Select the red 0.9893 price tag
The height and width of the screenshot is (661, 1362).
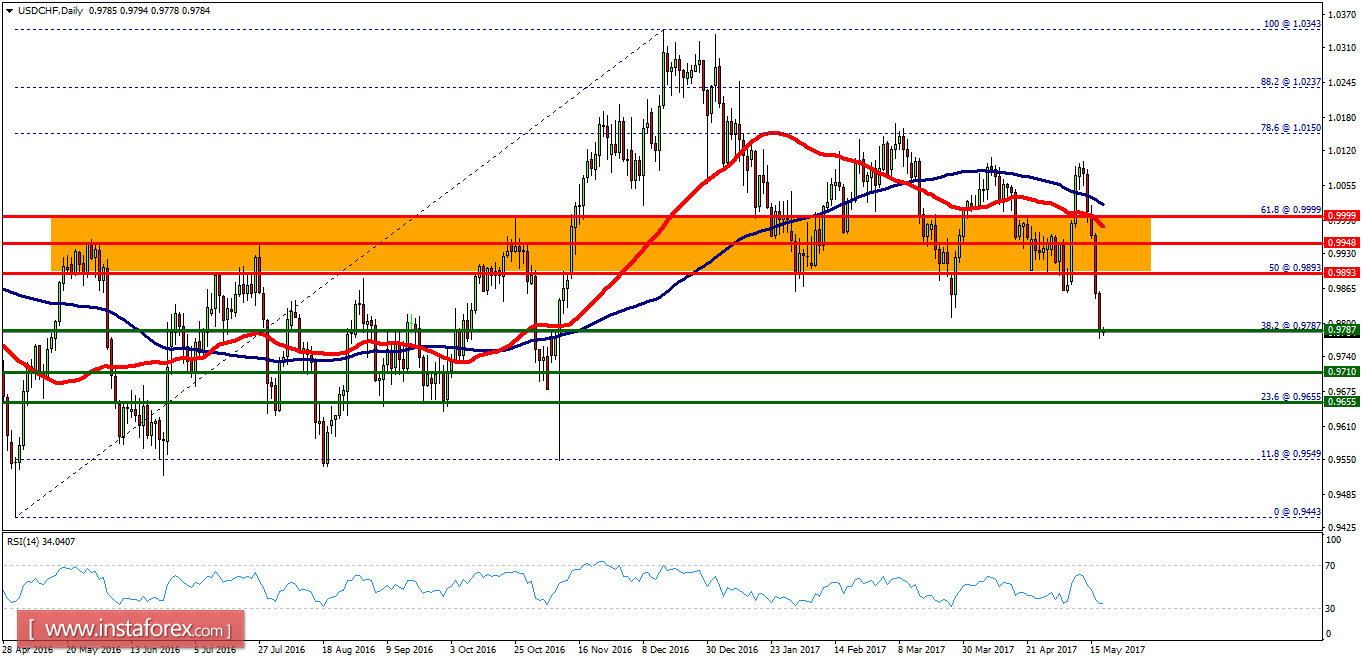coord(1340,273)
